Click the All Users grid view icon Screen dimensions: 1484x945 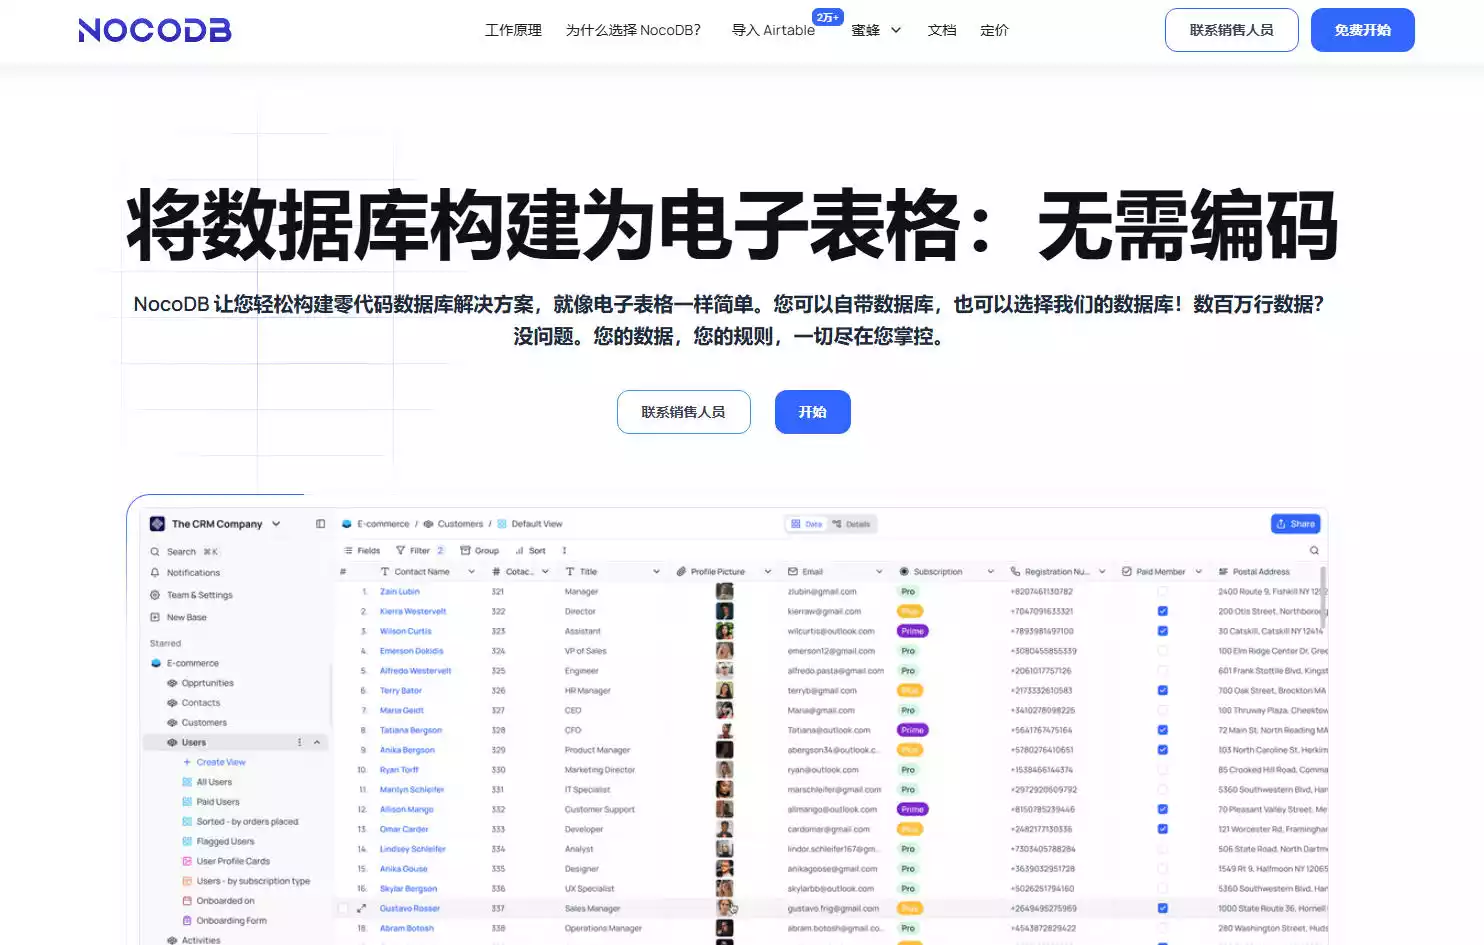click(x=187, y=782)
